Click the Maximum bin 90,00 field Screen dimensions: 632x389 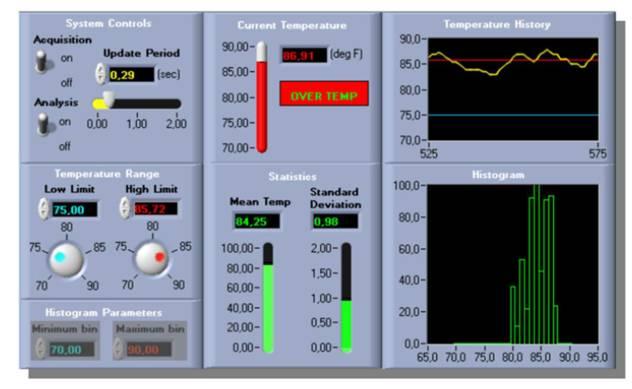point(148,349)
